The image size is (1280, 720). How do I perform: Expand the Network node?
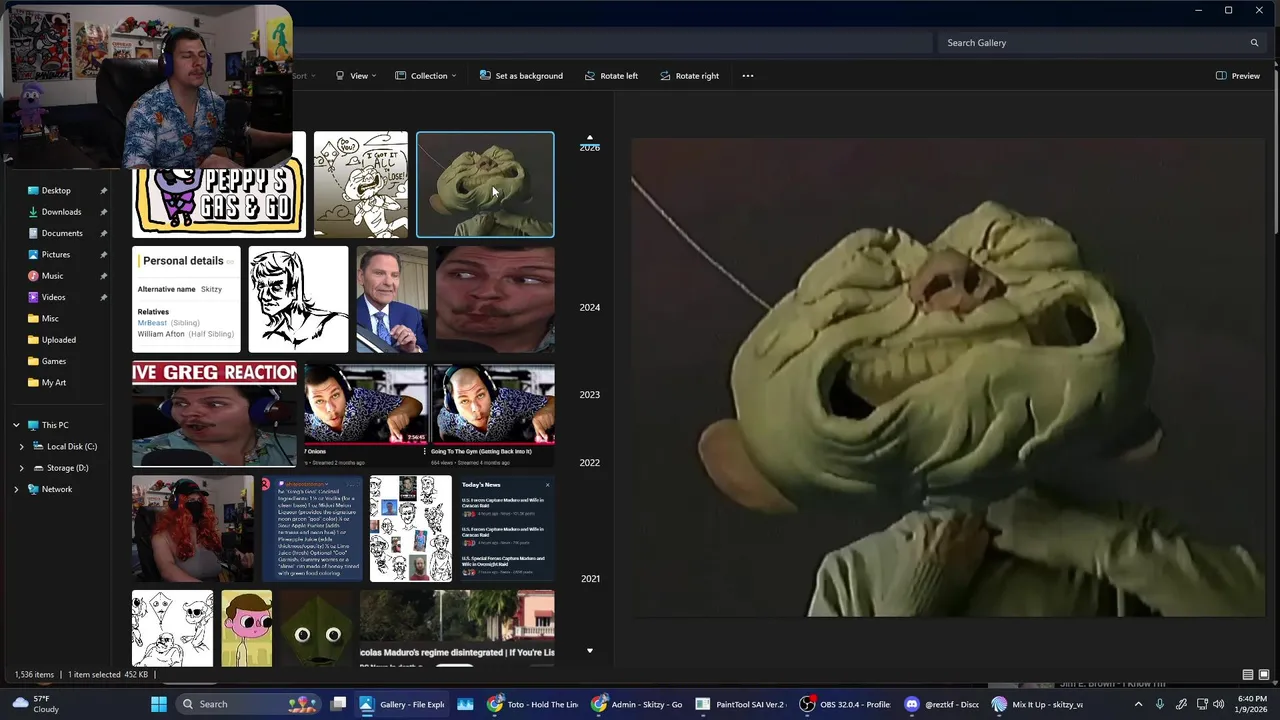click(x=16, y=489)
